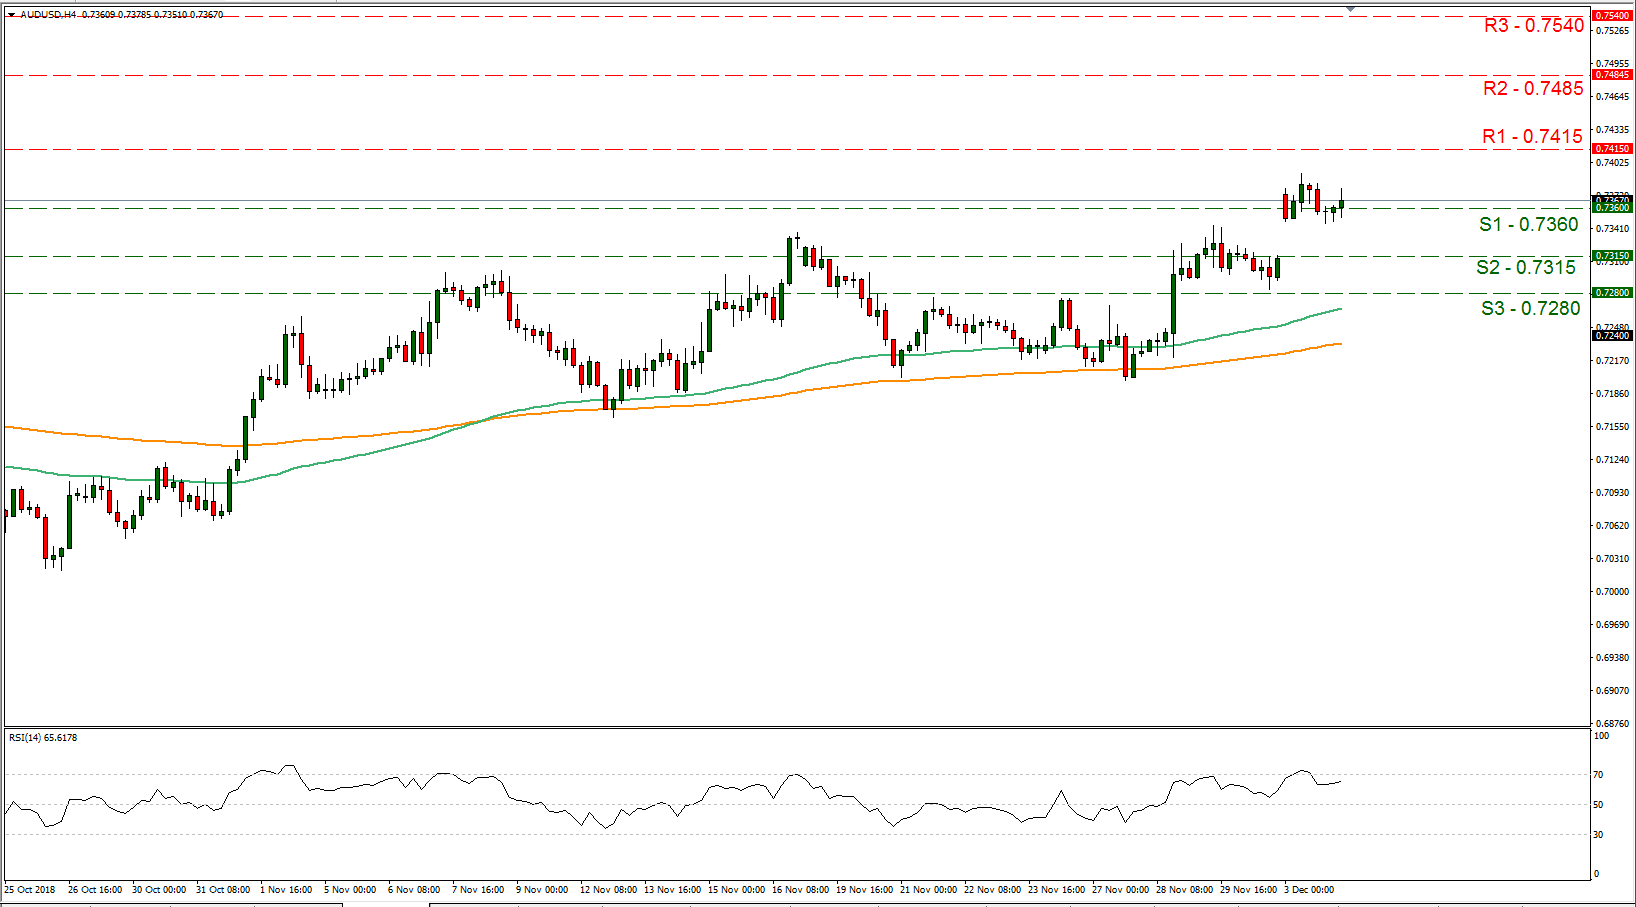The width and height of the screenshot is (1636, 907).
Task: Click the 0.71860 price scale value
Action: pyautogui.click(x=1613, y=394)
